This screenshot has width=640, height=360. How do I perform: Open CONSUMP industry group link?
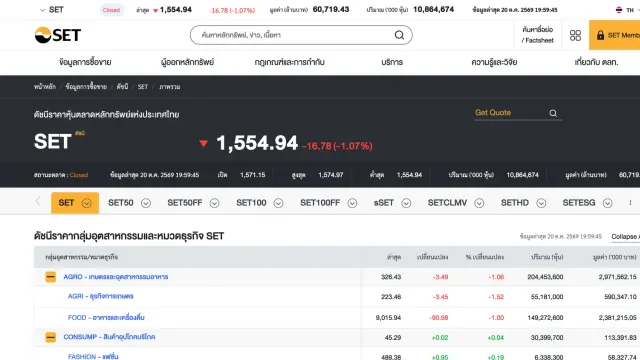(109, 337)
